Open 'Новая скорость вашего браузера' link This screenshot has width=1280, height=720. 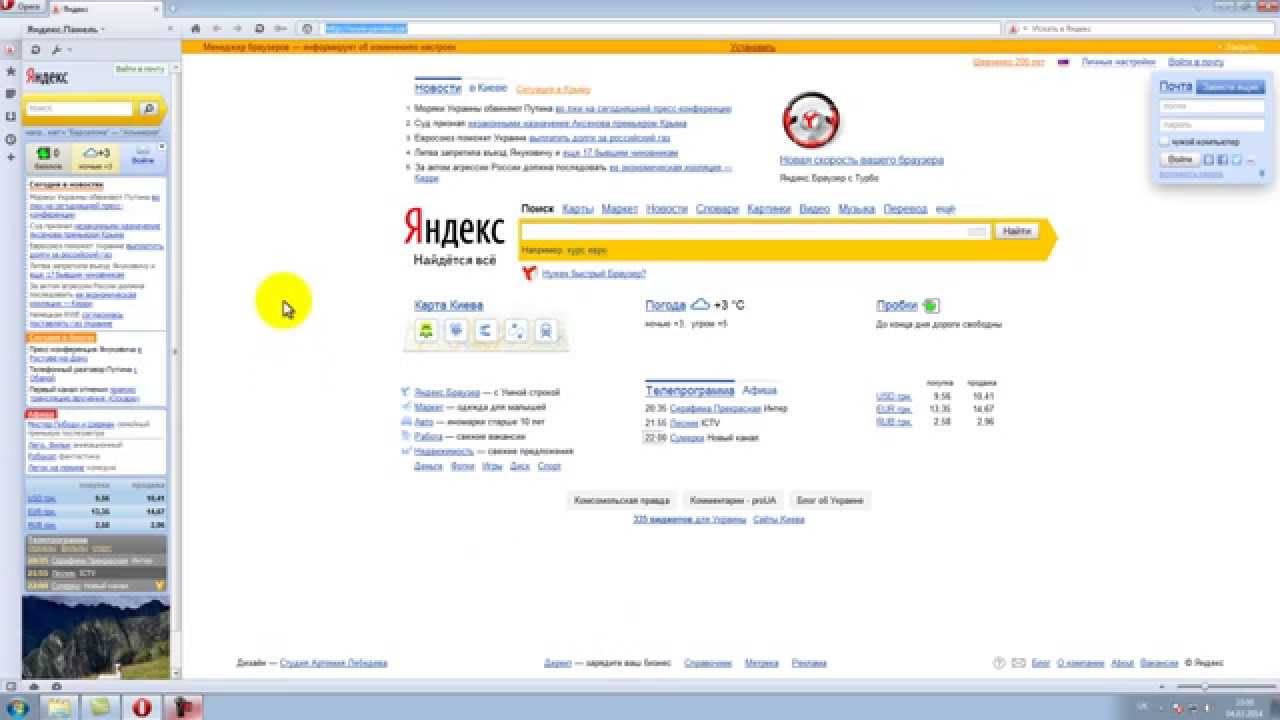pyautogui.click(x=861, y=160)
